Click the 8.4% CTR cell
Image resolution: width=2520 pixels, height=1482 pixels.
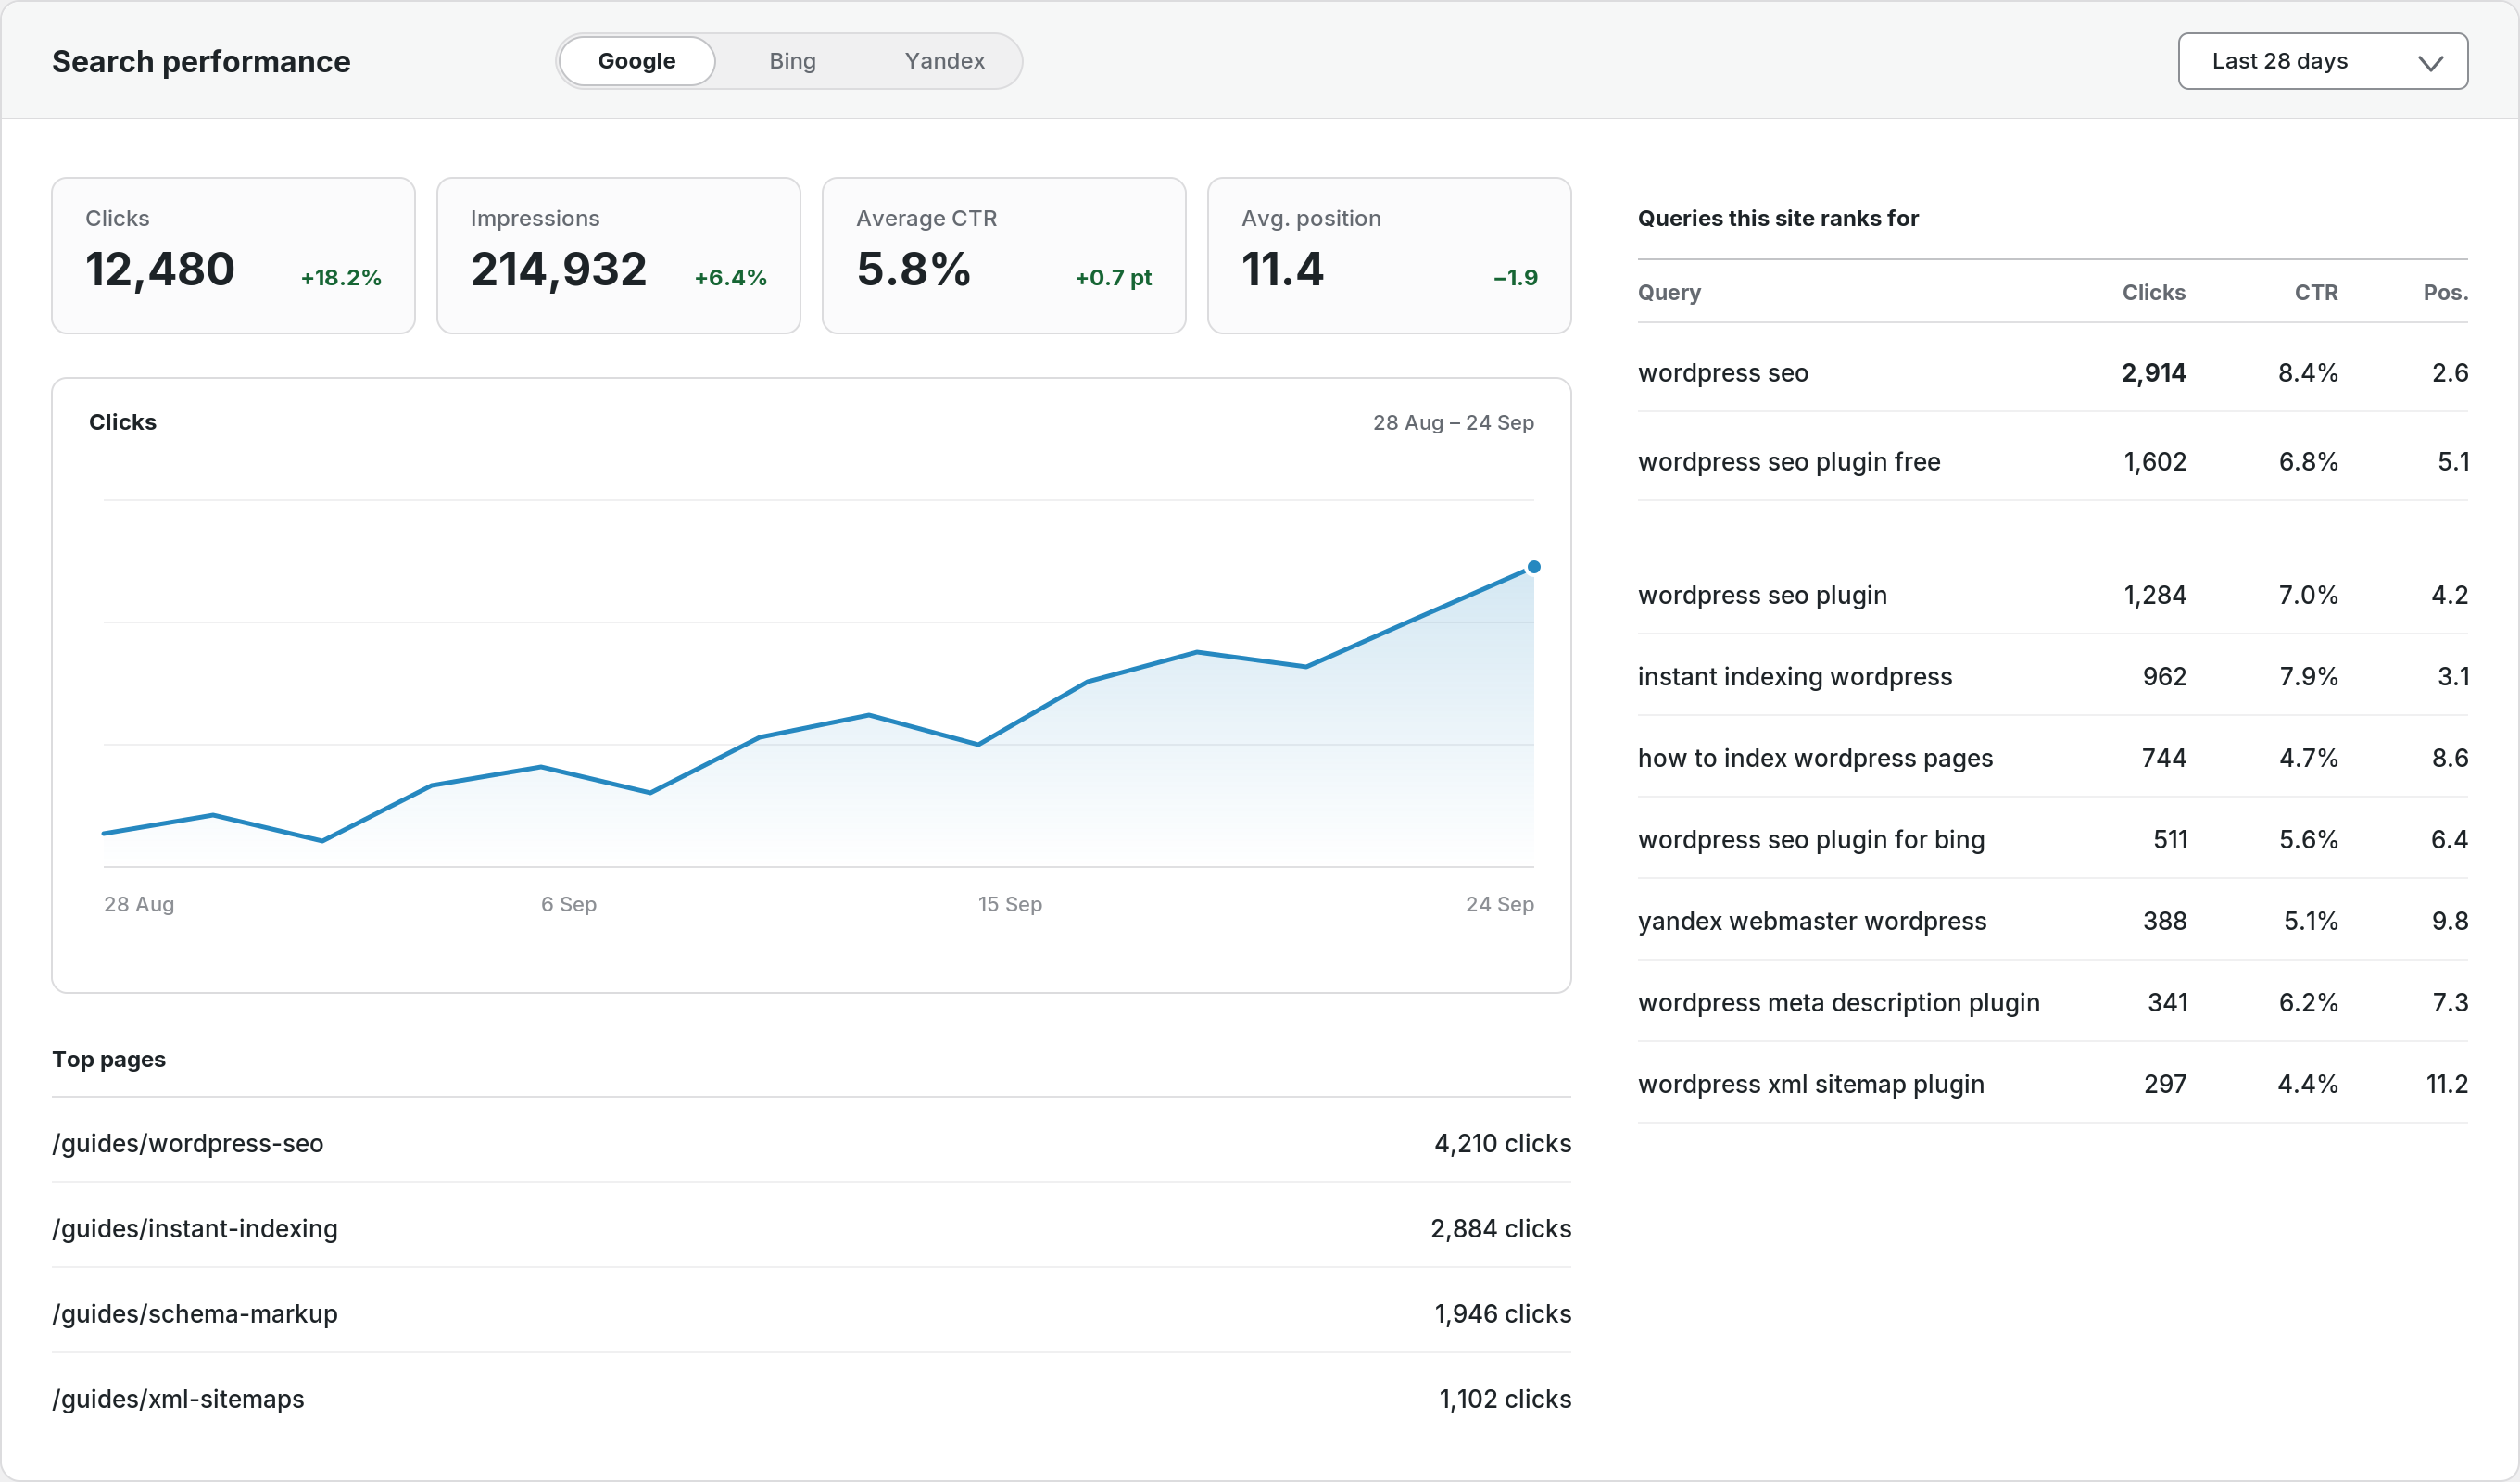coord(2307,372)
